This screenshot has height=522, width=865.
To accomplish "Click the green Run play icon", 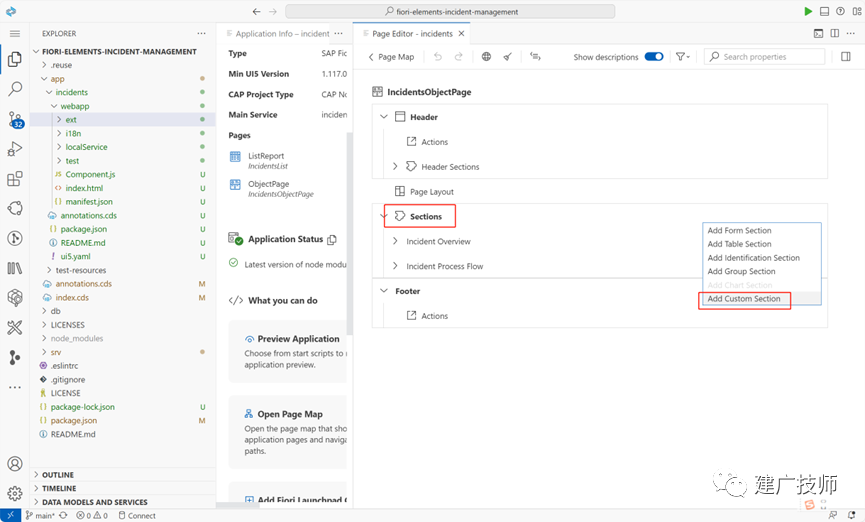I will [808, 11].
